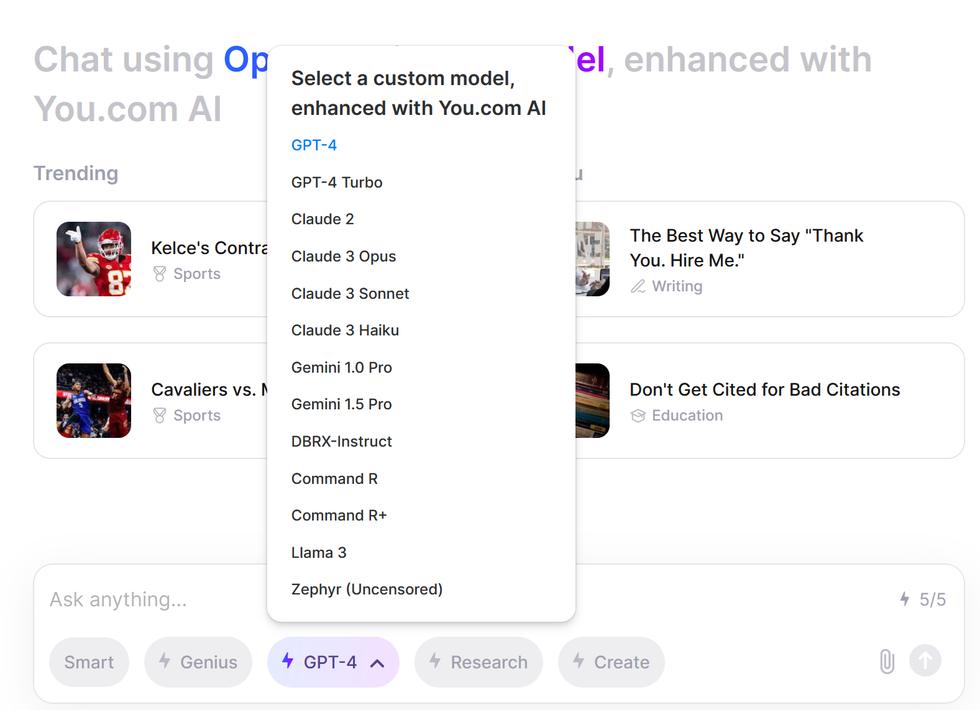This screenshot has height=710, width=980.
Task: Select Llama 3 model option
Action: click(319, 552)
